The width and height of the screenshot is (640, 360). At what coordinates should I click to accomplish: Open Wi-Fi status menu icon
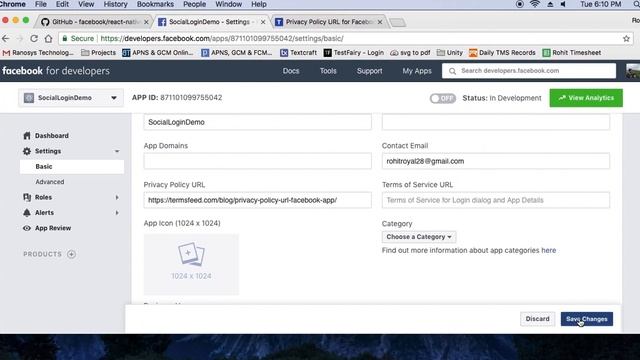pos(535,4)
